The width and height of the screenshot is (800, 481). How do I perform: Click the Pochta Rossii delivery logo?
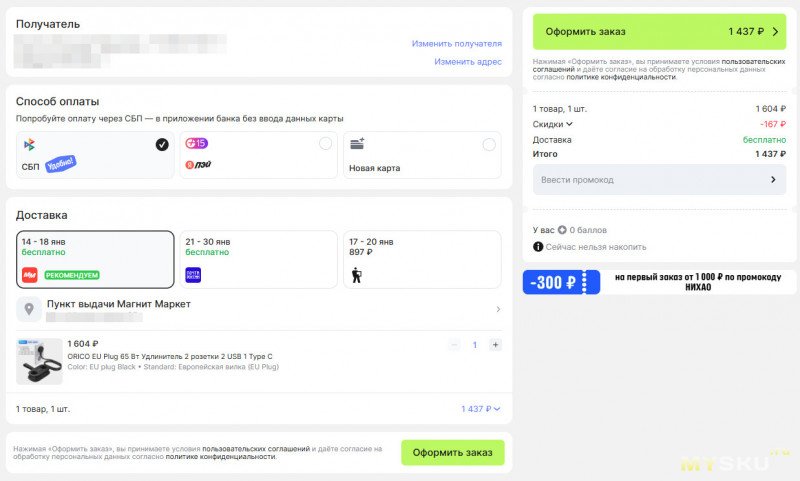click(193, 275)
